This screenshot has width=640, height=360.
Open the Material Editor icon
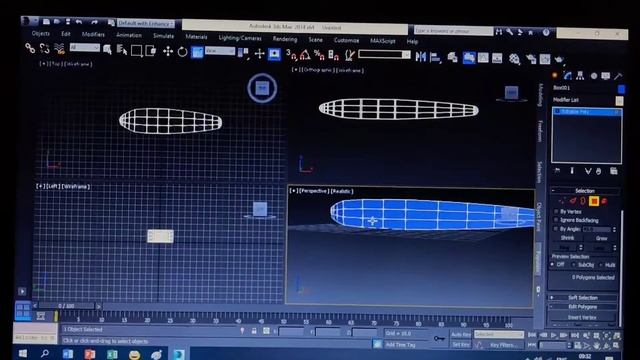tap(514, 59)
